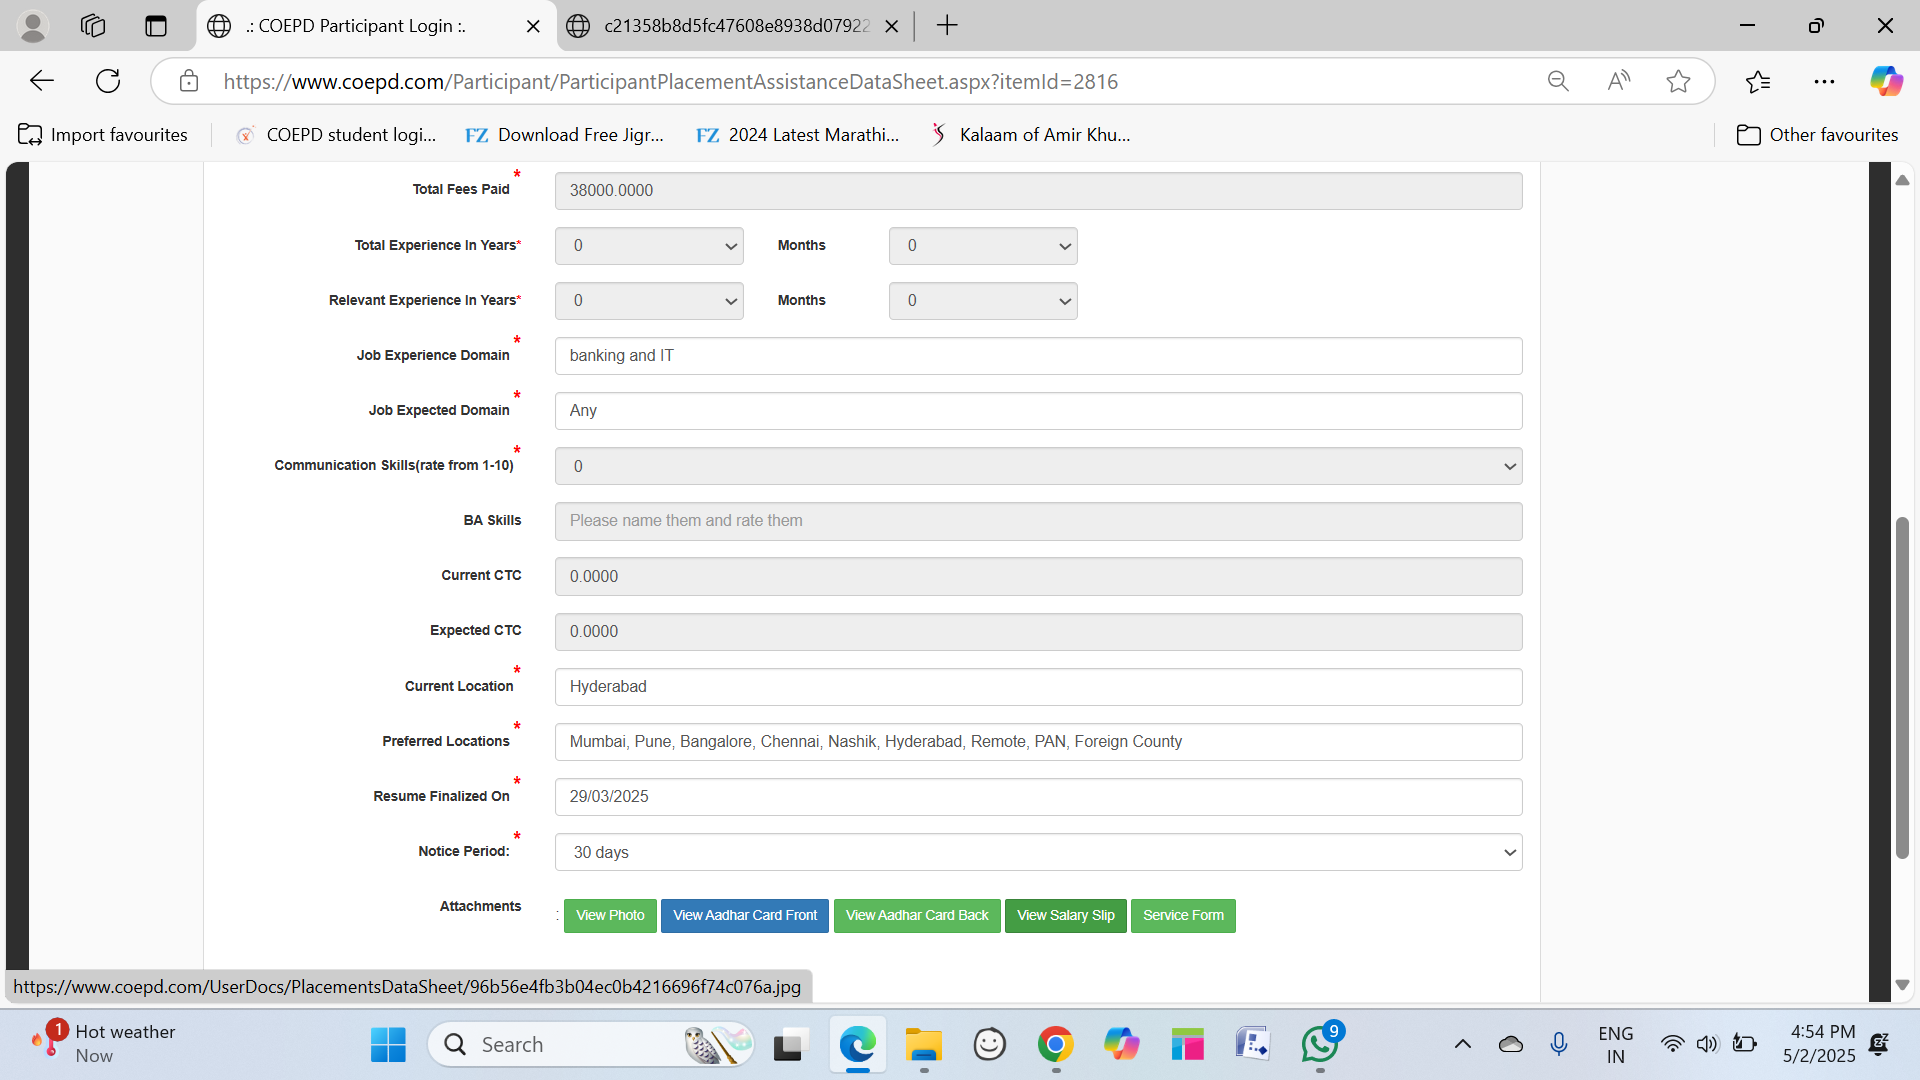Click the Current CTC field
1920x1080 pixels.
(x=1038, y=577)
